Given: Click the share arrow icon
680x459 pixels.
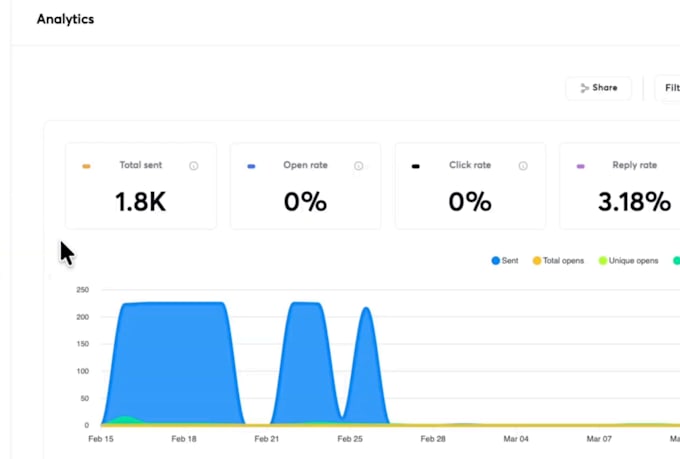Looking at the screenshot, I should (585, 88).
